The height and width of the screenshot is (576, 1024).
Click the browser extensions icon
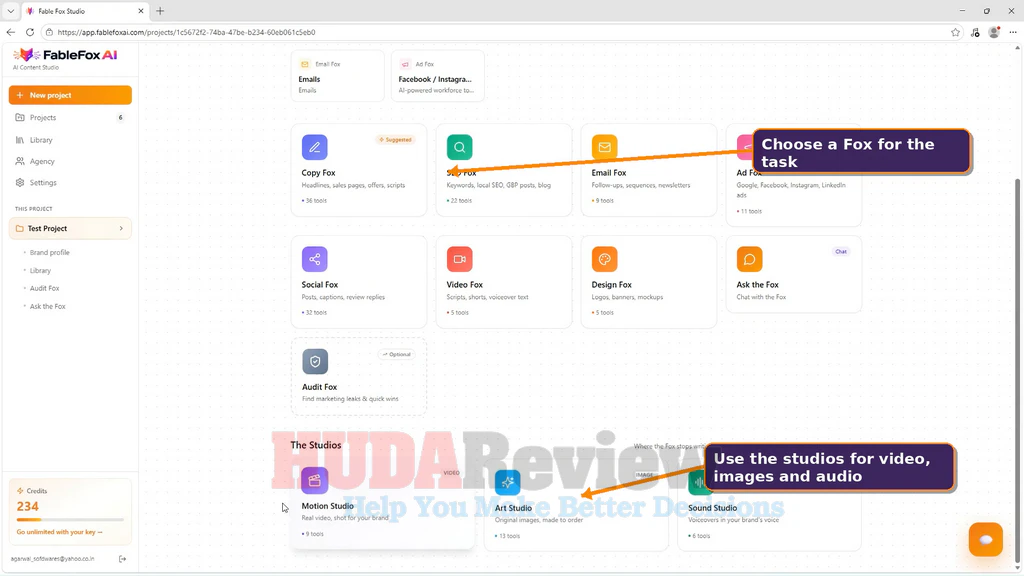[975, 32]
